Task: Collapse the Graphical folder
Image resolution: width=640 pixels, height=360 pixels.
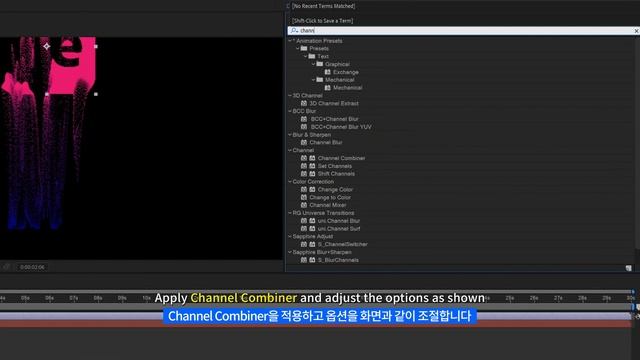Action: pyautogui.click(x=313, y=64)
